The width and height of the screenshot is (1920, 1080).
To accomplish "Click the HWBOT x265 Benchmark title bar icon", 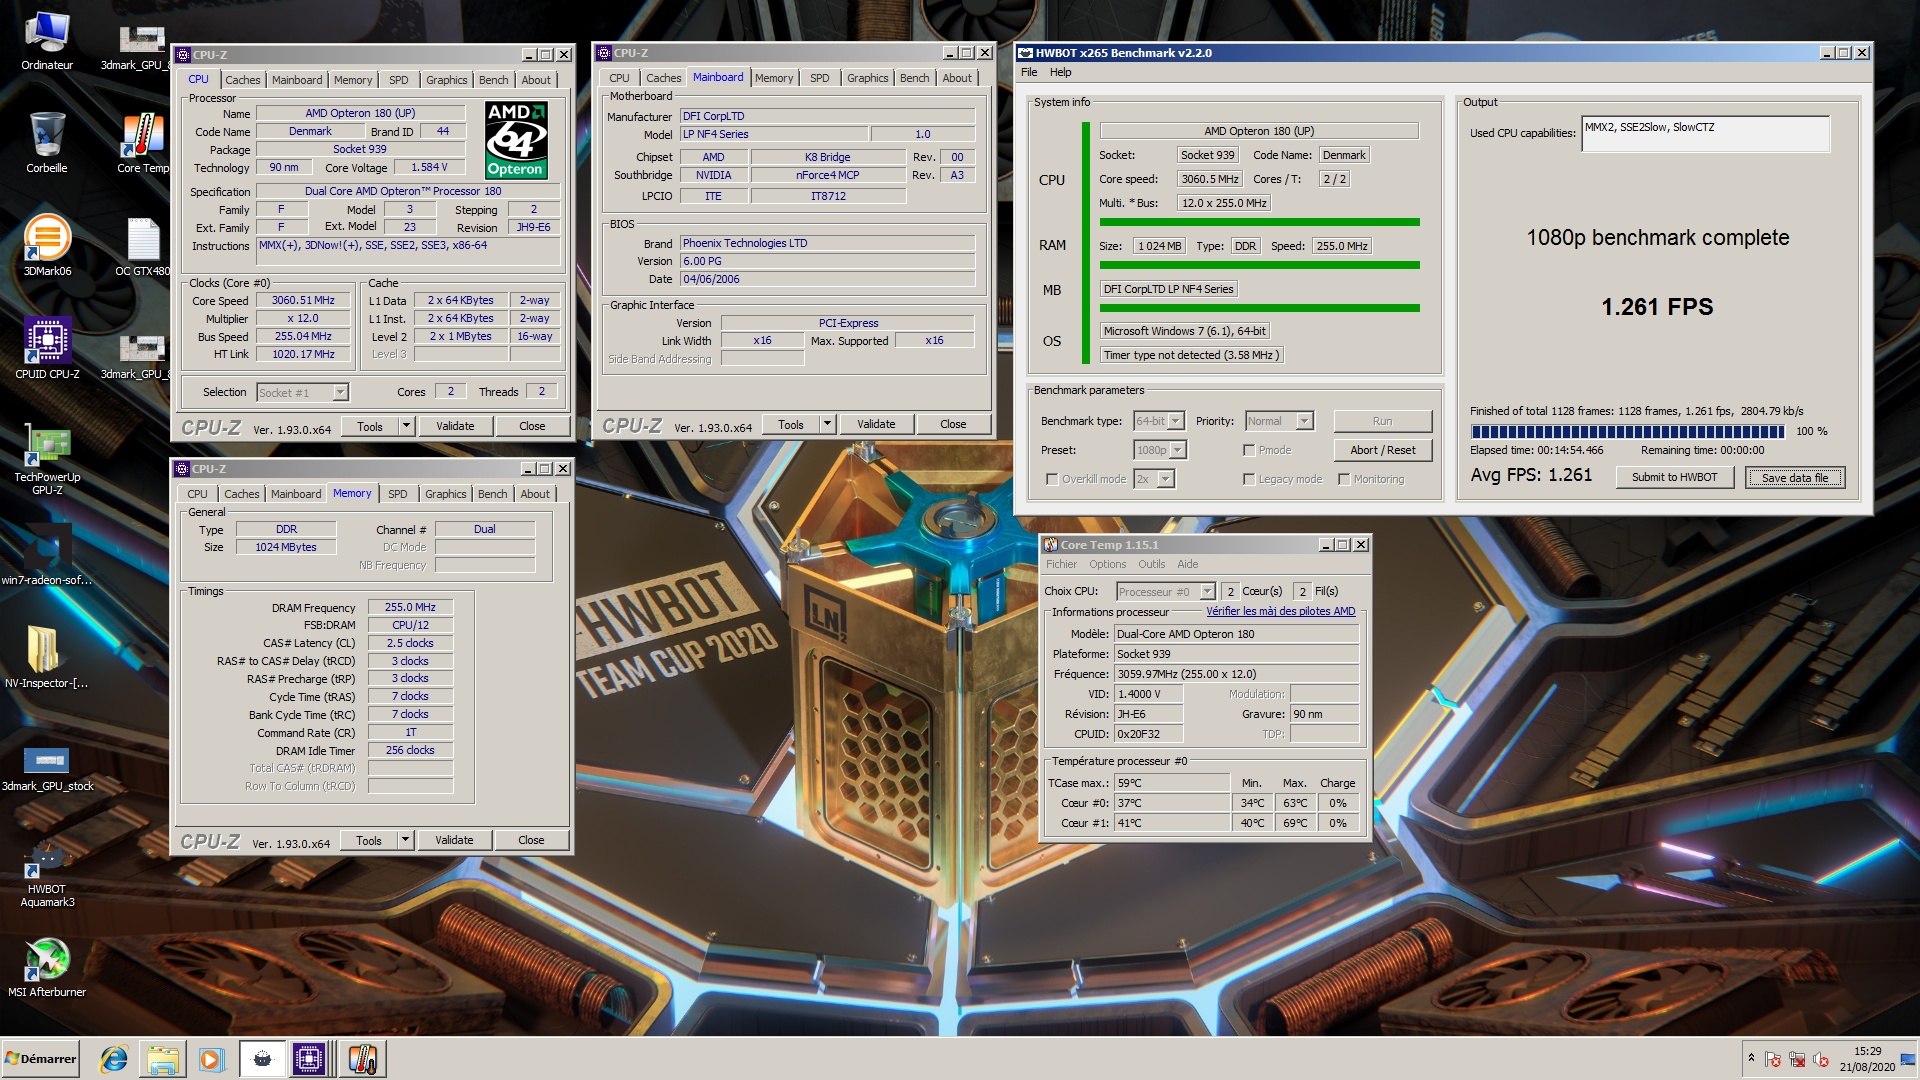I will pyautogui.click(x=1025, y=53).
